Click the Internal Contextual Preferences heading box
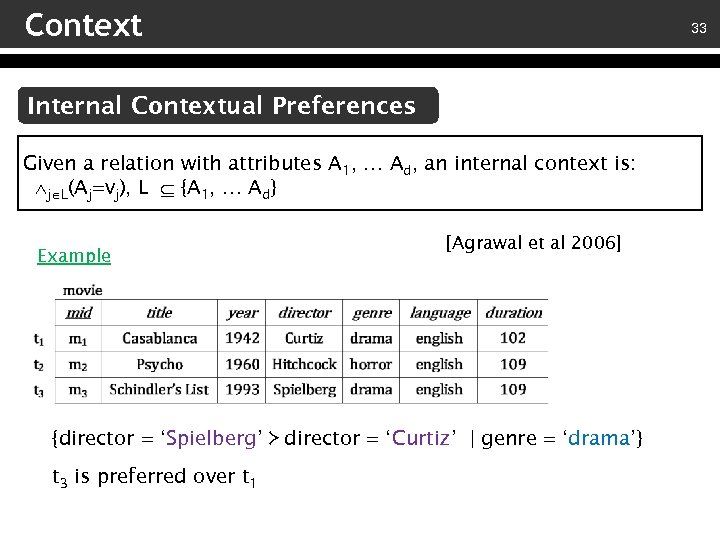 222,106
